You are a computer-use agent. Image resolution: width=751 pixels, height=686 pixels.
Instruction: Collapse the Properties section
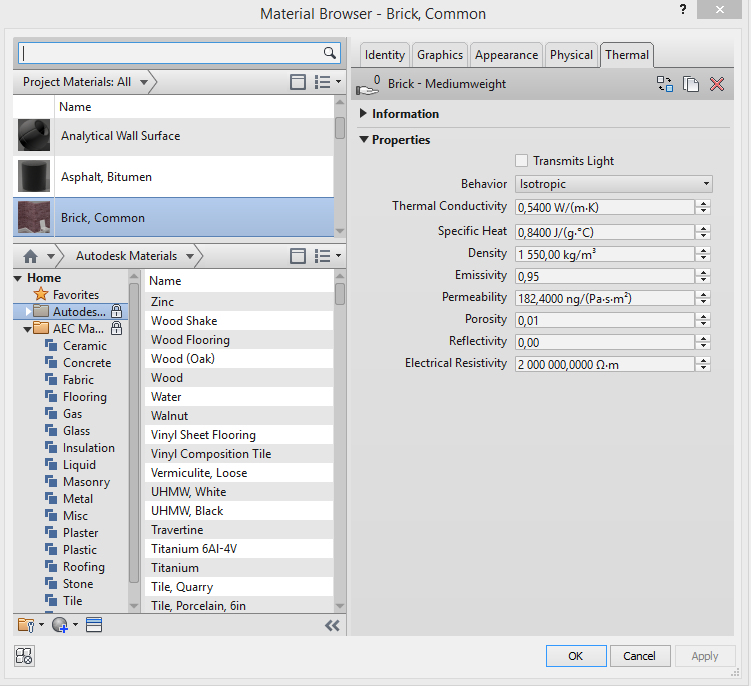tap(364, 139)
